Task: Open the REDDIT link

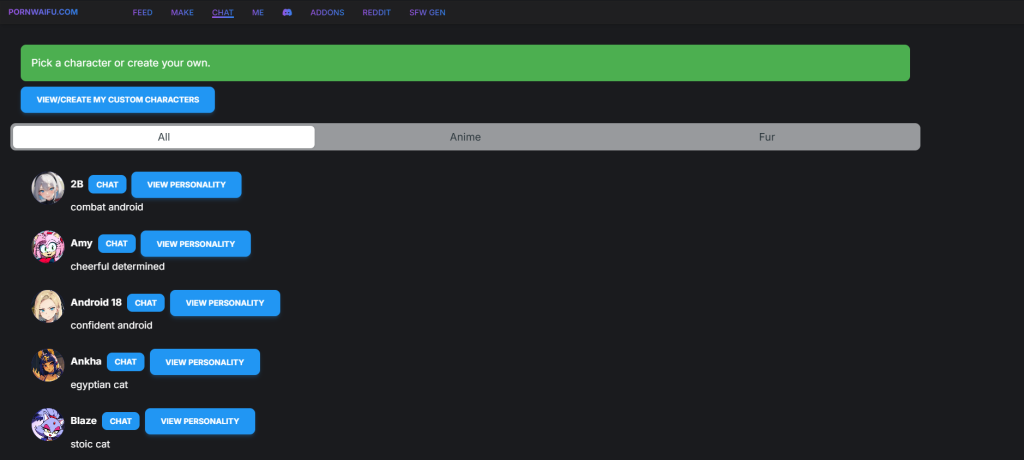Action: (x=377, y=12)
